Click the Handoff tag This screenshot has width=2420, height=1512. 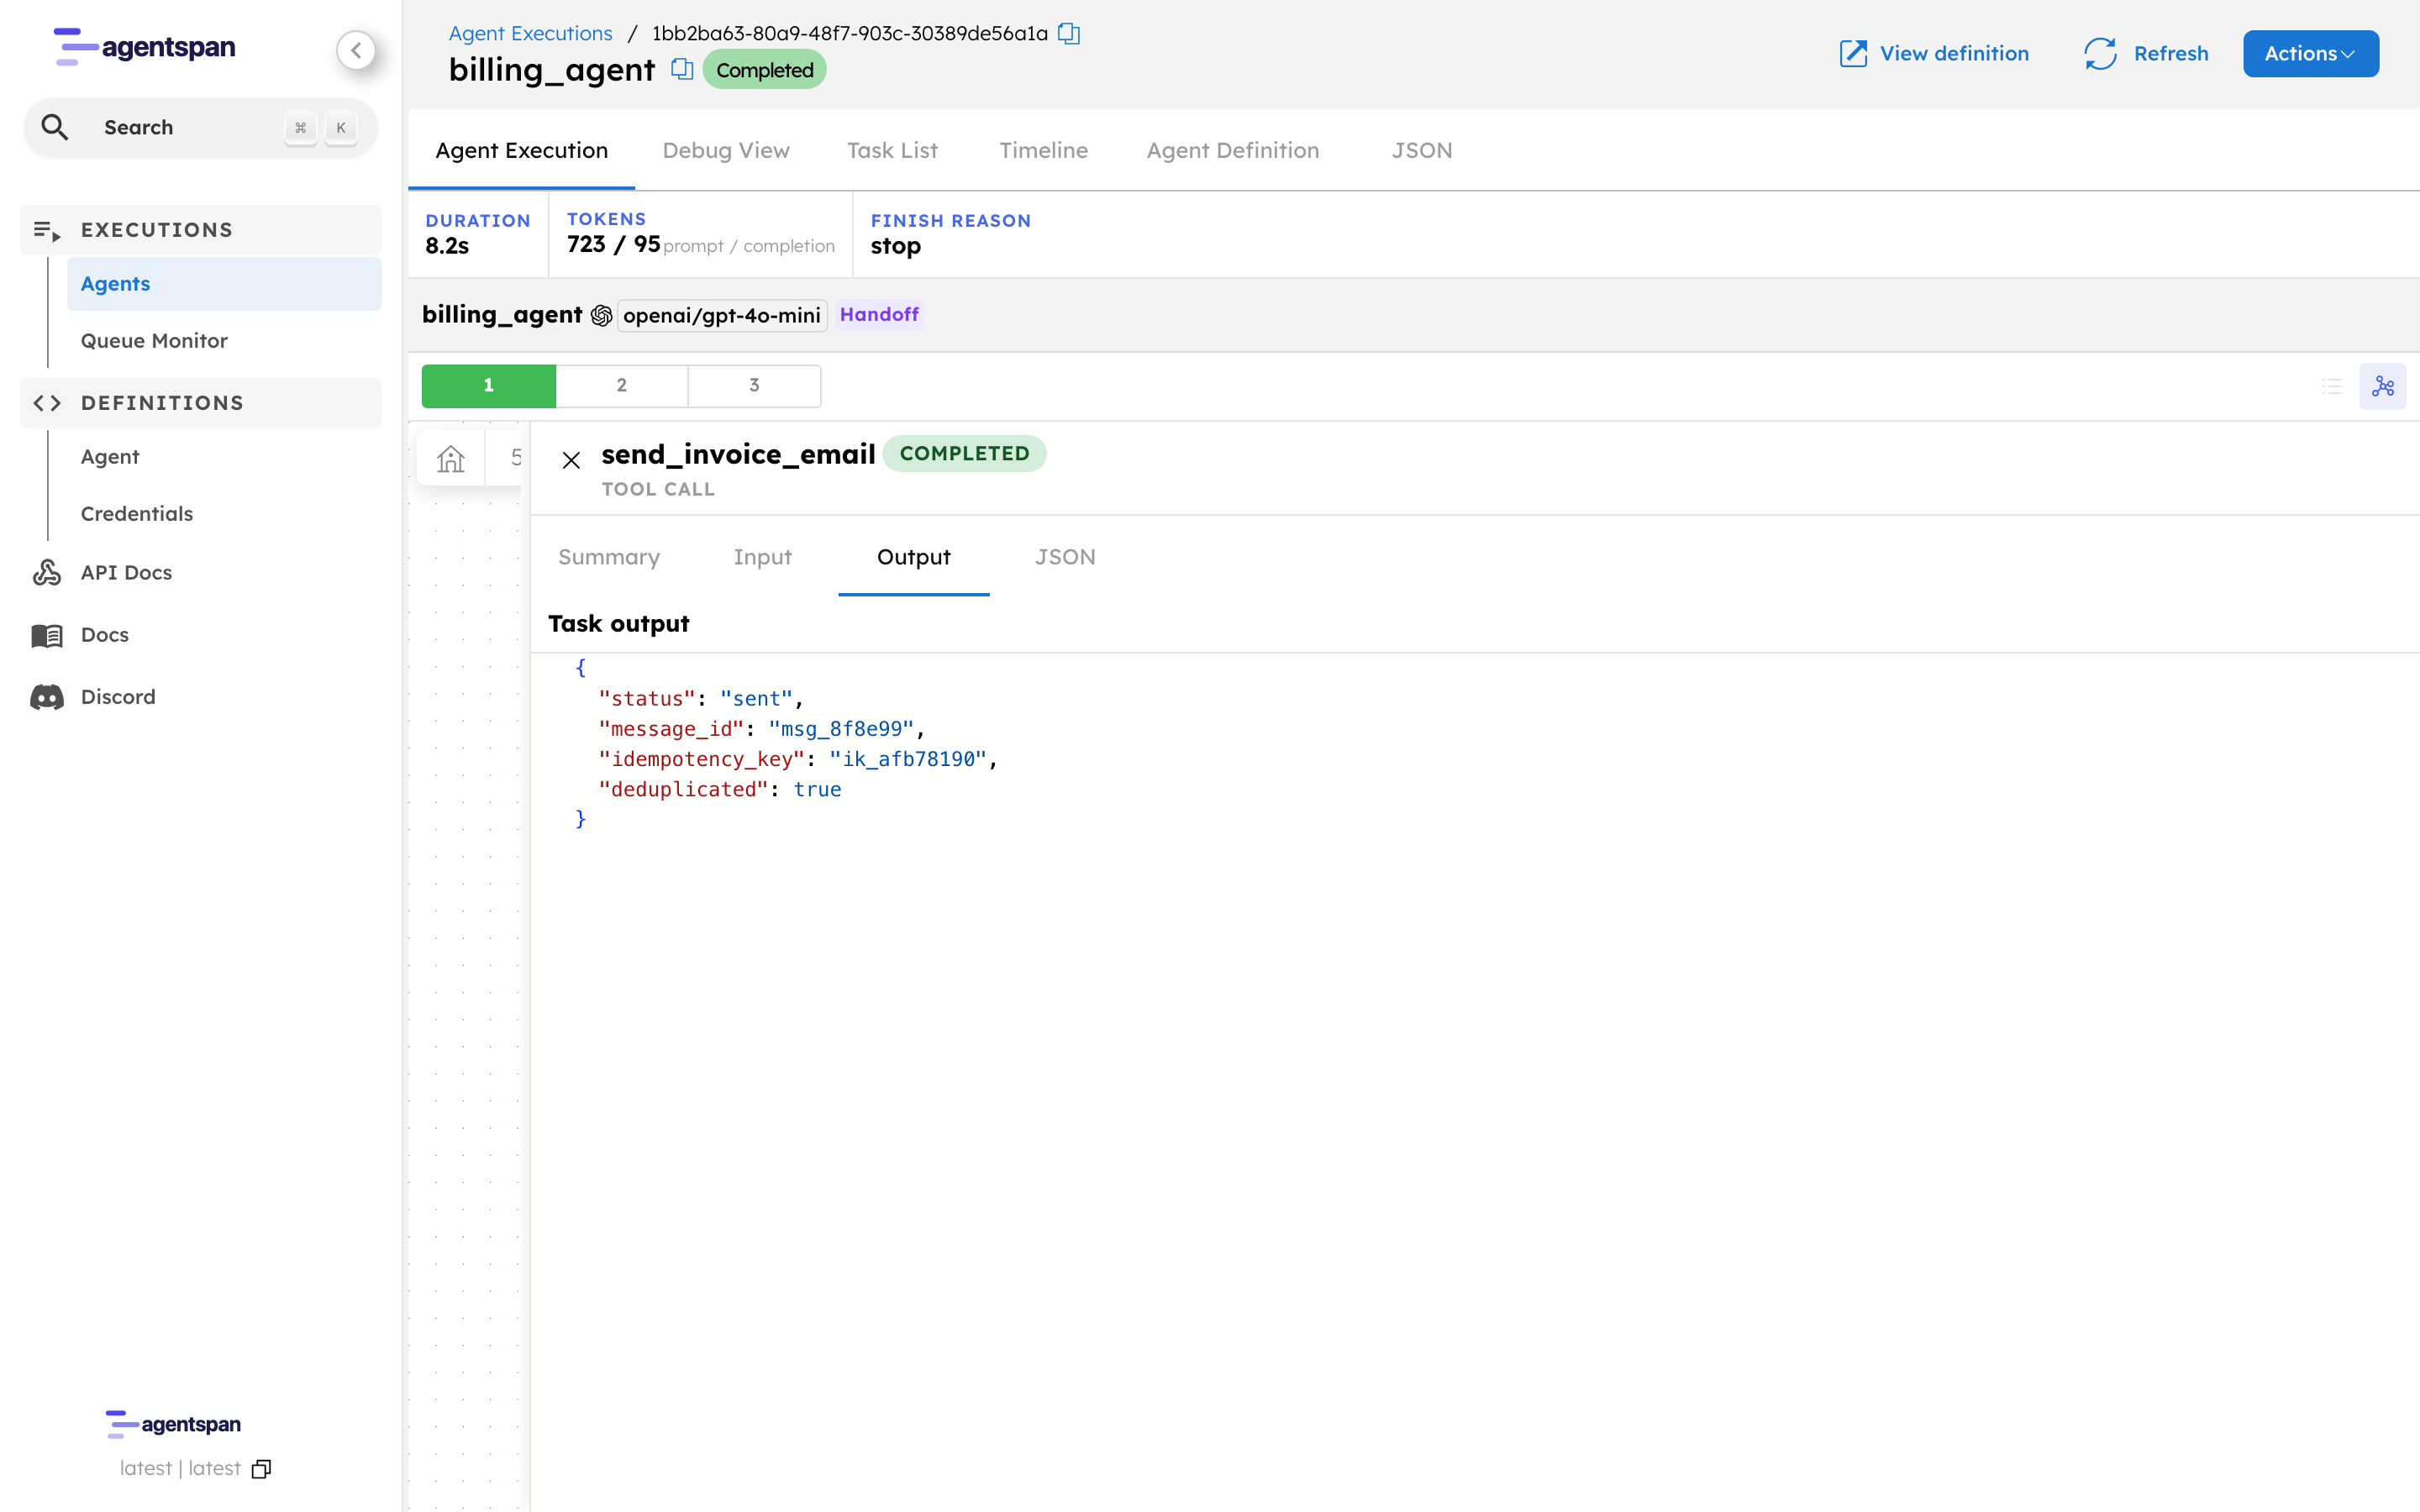click(x=879, y=315)
